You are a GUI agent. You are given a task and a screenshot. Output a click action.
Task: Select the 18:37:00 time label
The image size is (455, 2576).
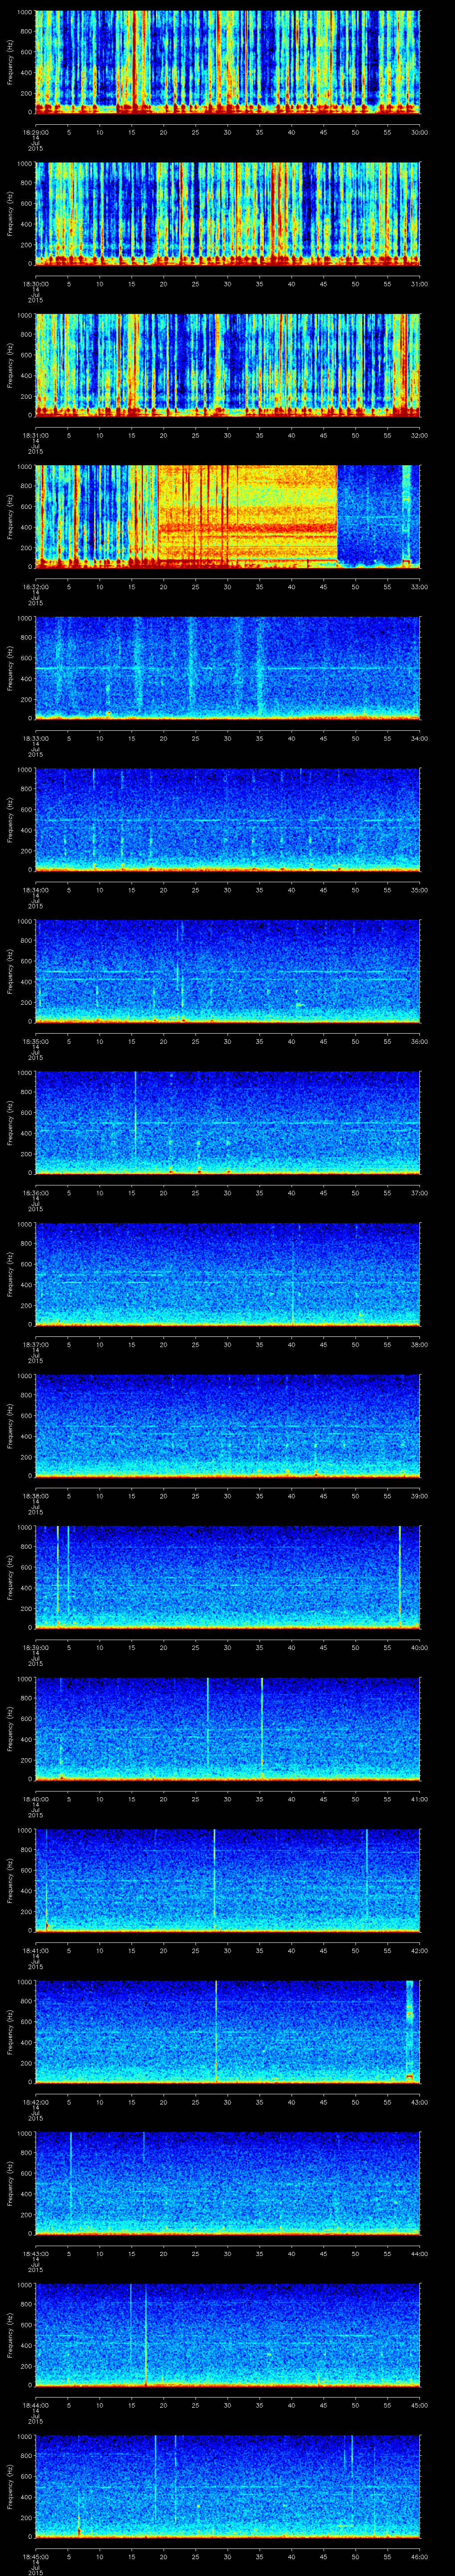pos(36,1344)
